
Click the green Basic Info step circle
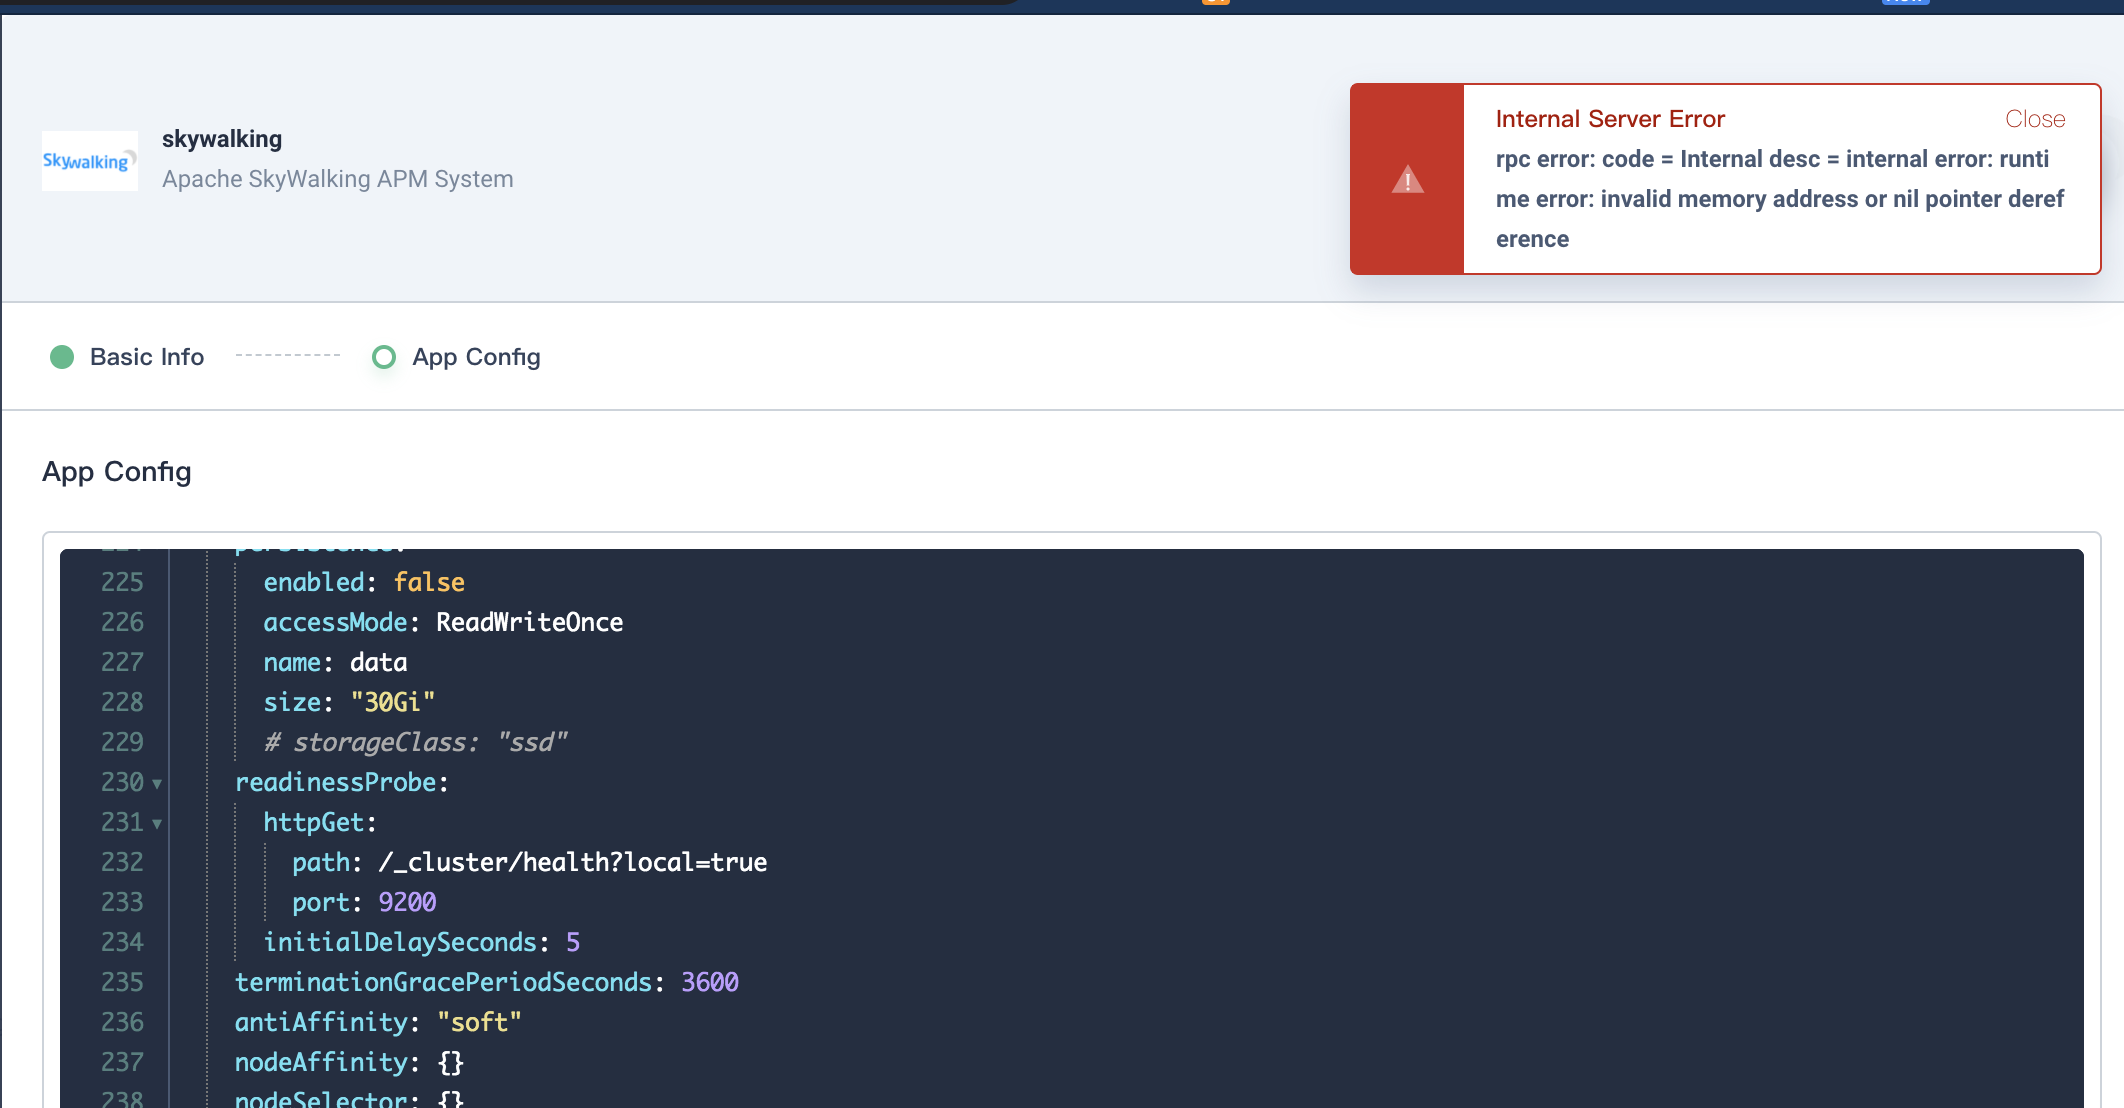click(x=62, y=357)
